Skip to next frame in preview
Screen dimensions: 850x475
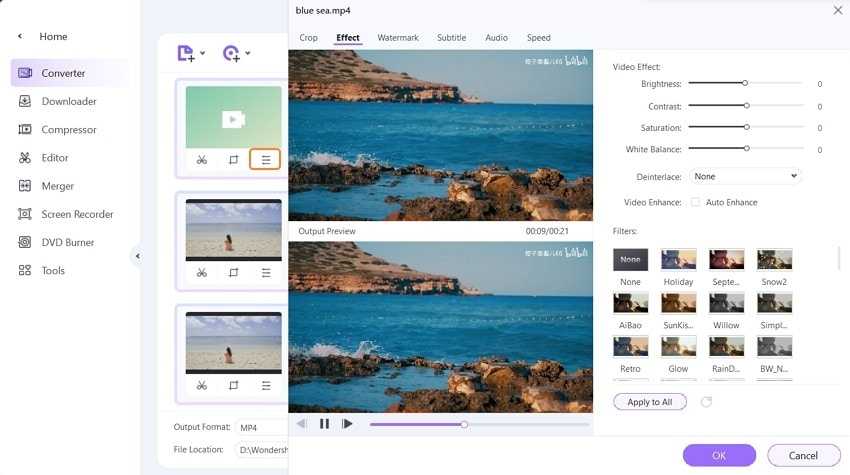point(347,424)
